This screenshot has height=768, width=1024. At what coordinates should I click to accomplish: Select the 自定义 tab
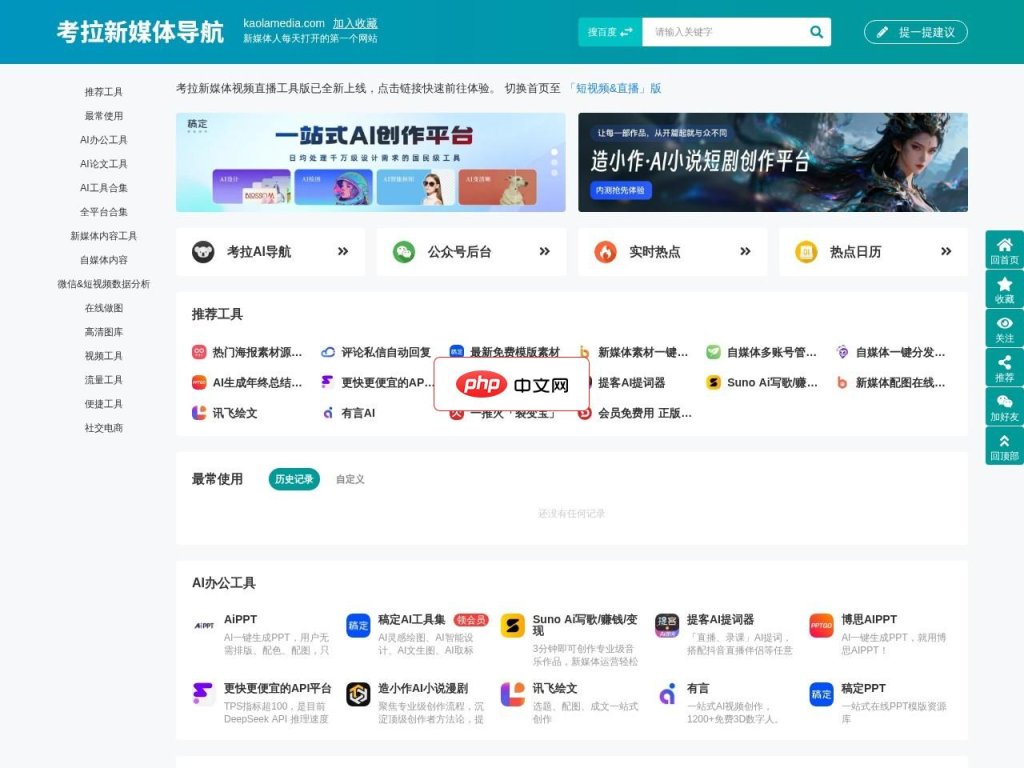(x=350, y=479)
